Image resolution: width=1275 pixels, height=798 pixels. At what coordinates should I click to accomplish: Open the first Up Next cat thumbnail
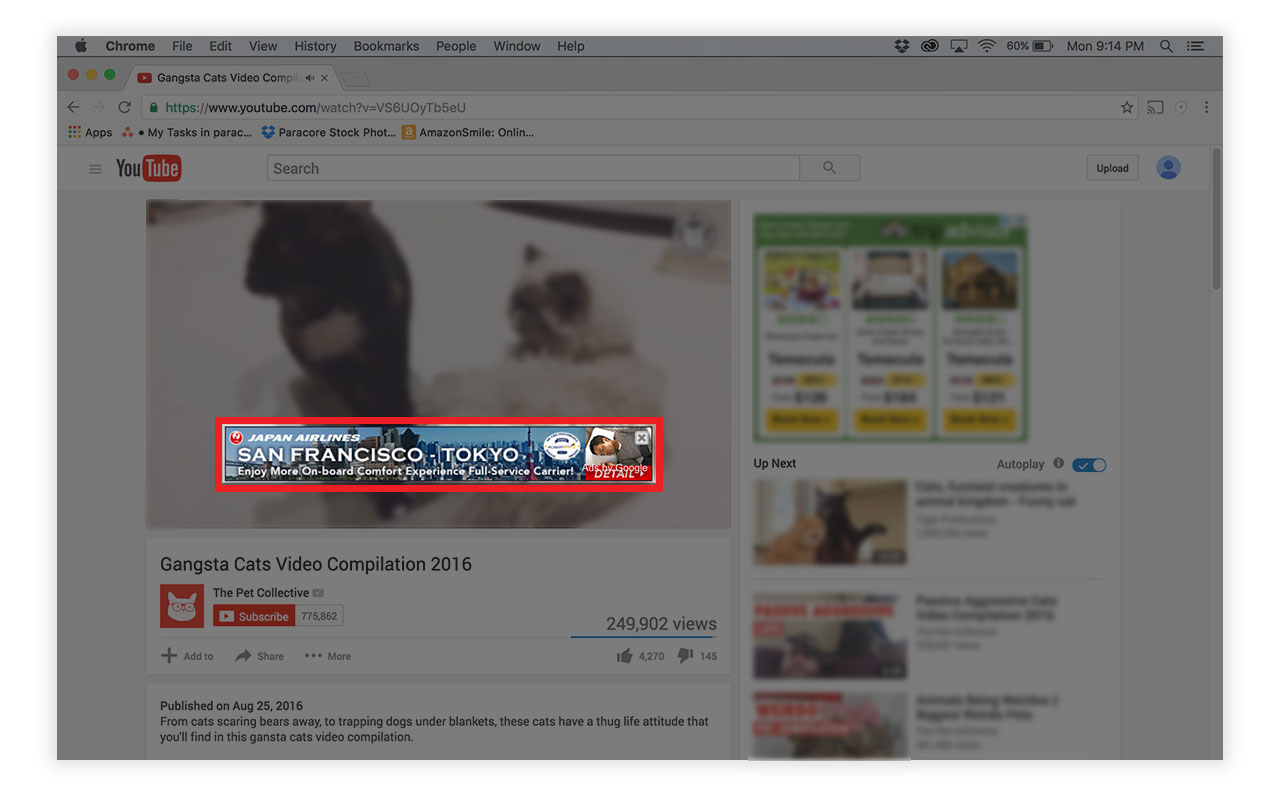(830, 523)
